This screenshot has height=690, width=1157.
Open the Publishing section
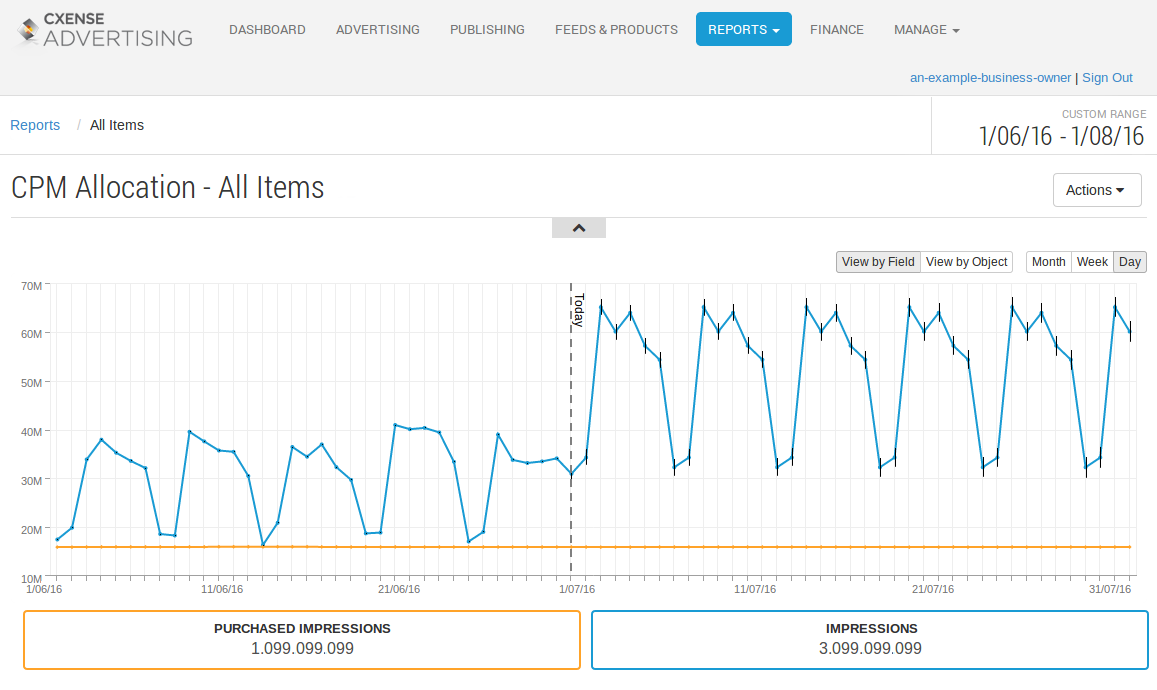tap(487, 30)
